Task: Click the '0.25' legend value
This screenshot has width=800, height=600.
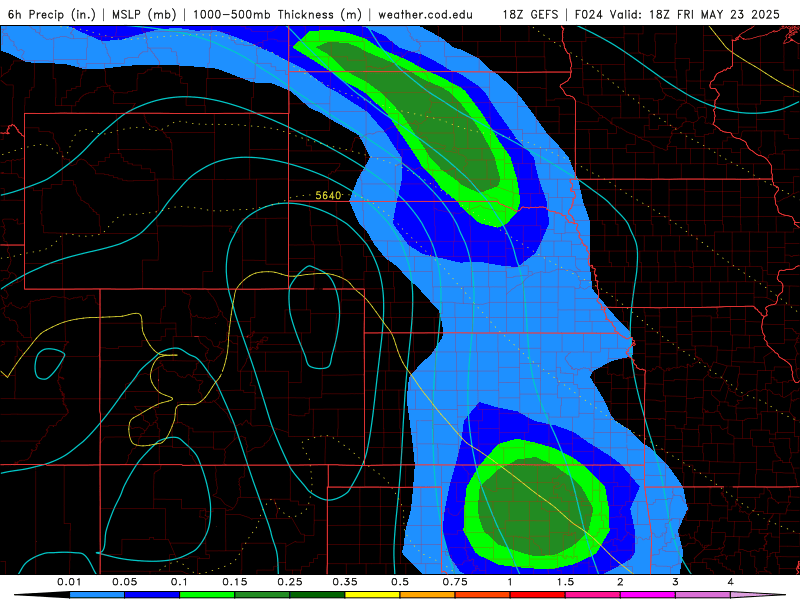Action: point(290,582)
